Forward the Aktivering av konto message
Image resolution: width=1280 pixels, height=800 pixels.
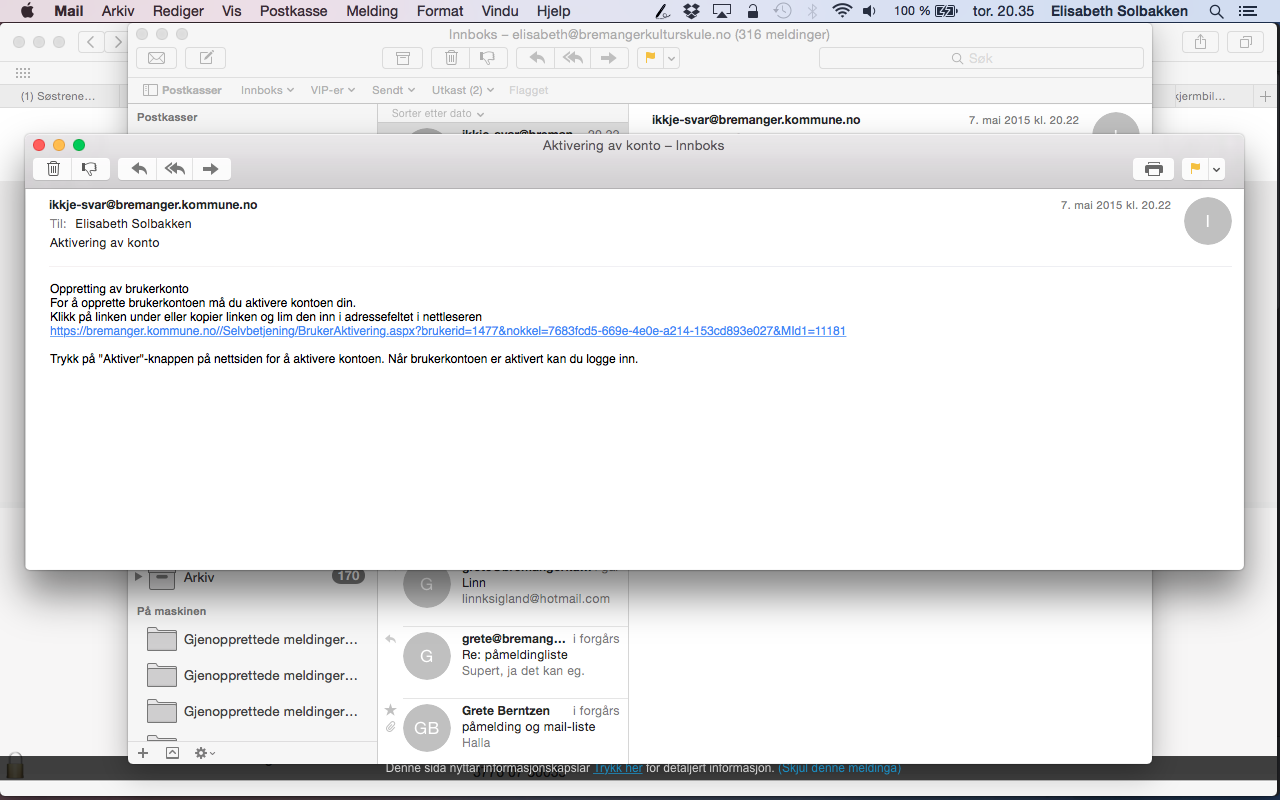click(x=211, y=169)
